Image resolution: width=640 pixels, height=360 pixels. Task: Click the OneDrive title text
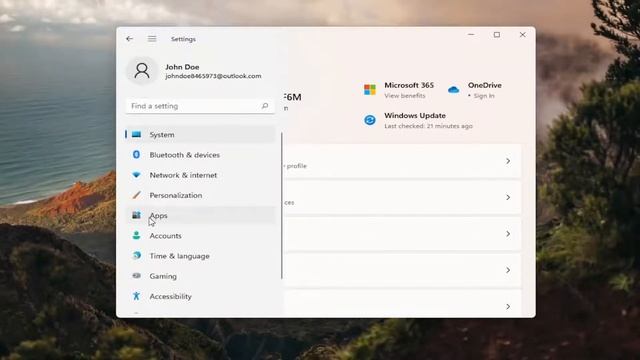click(484, 85)
